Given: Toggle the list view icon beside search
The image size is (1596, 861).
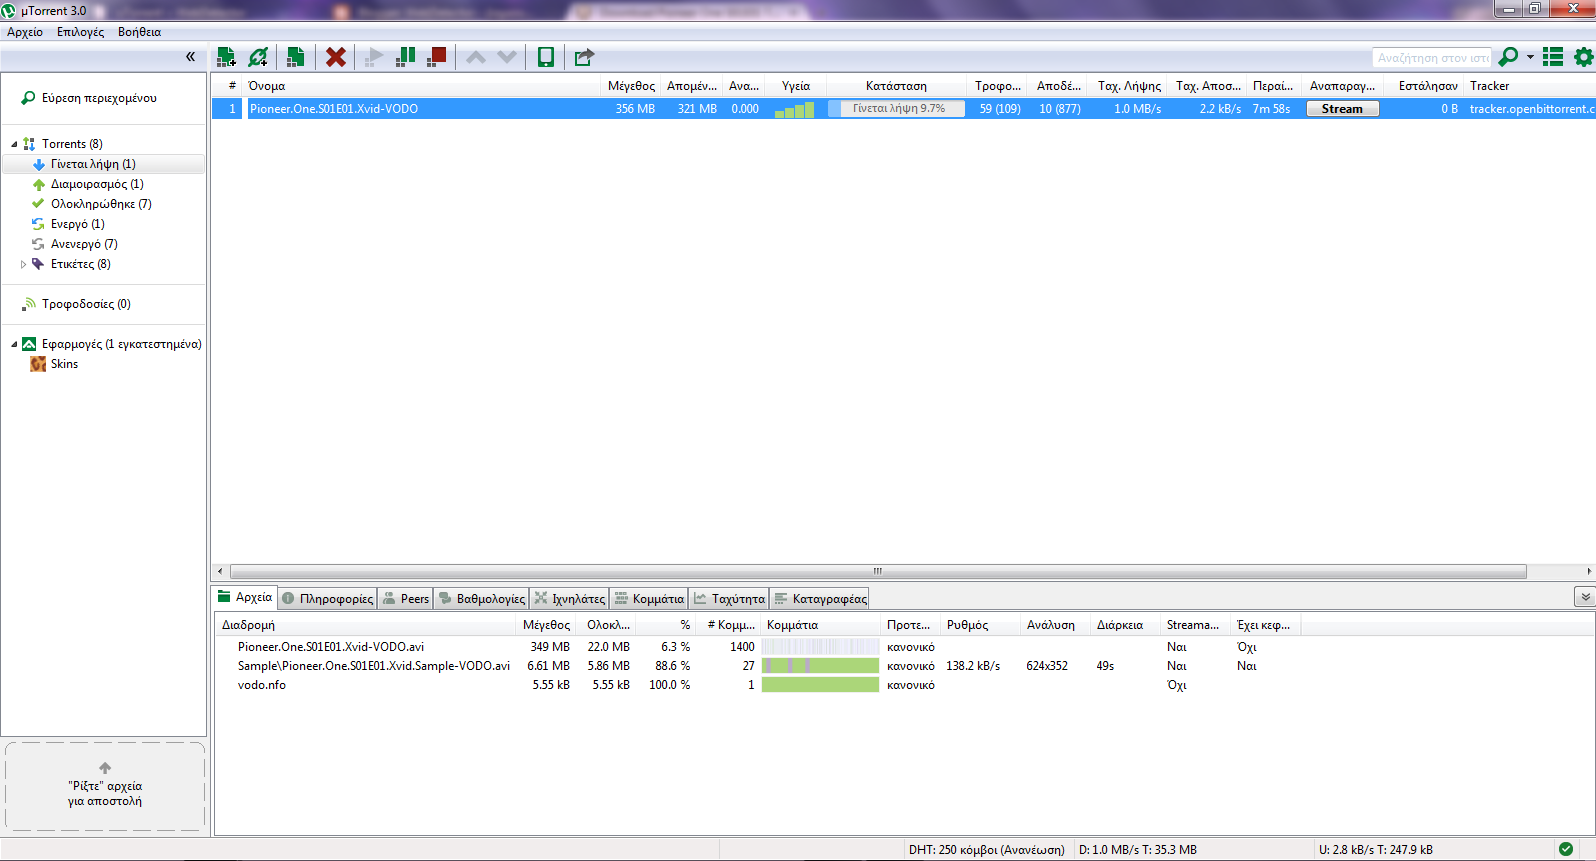Looking at the screenshot, I should pos(1553,57).
